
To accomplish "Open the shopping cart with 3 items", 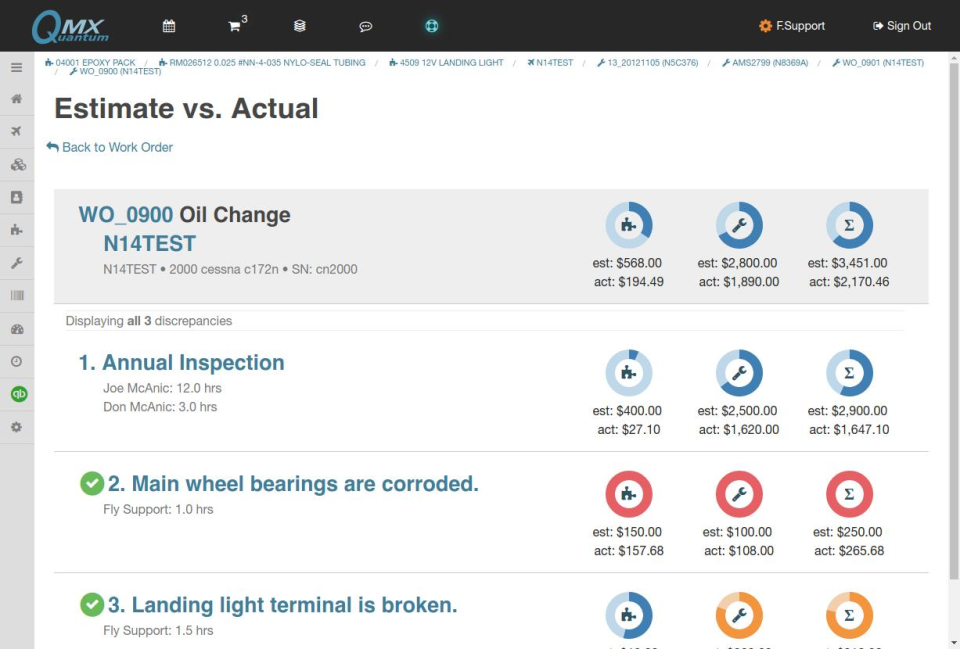I will click(x=236, y=26).
